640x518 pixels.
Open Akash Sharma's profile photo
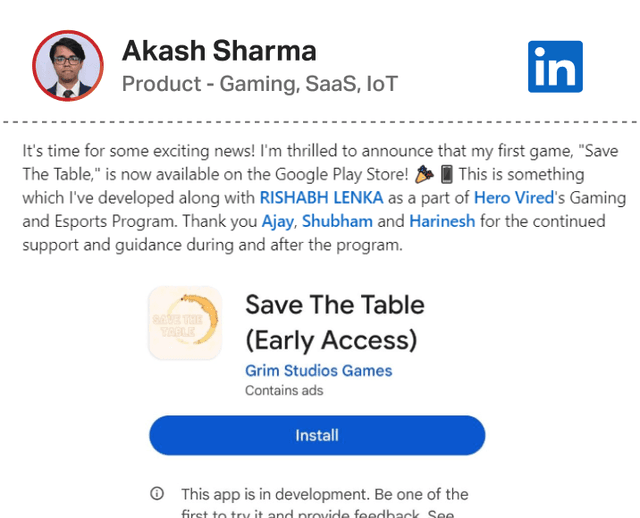click(x=68, y=66)
